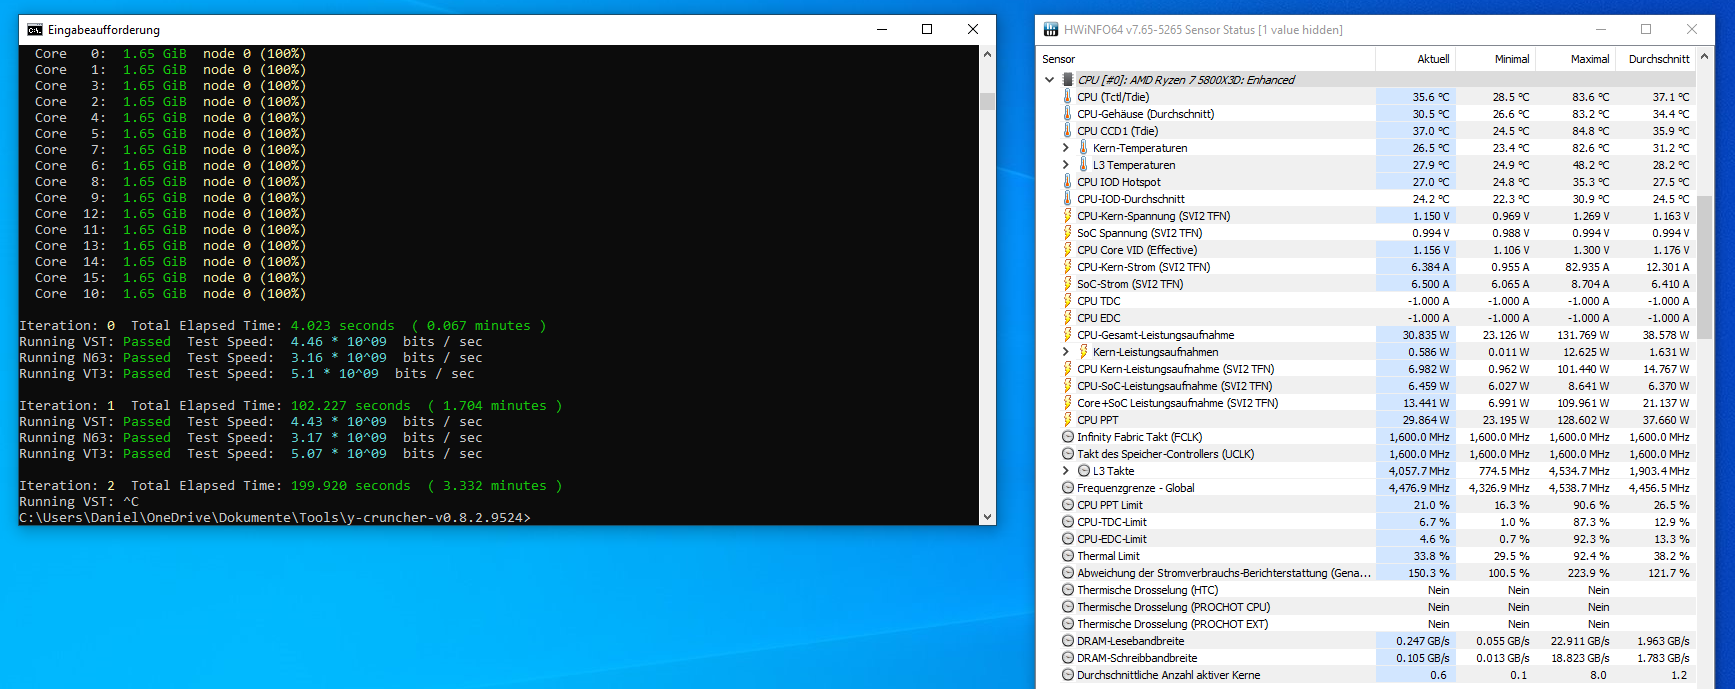Click the CPU-Gehäuse (Durchschnitt) thermometer icon
The height and width of the screenshot is (689, 1735).
[x=1067, y=114]
